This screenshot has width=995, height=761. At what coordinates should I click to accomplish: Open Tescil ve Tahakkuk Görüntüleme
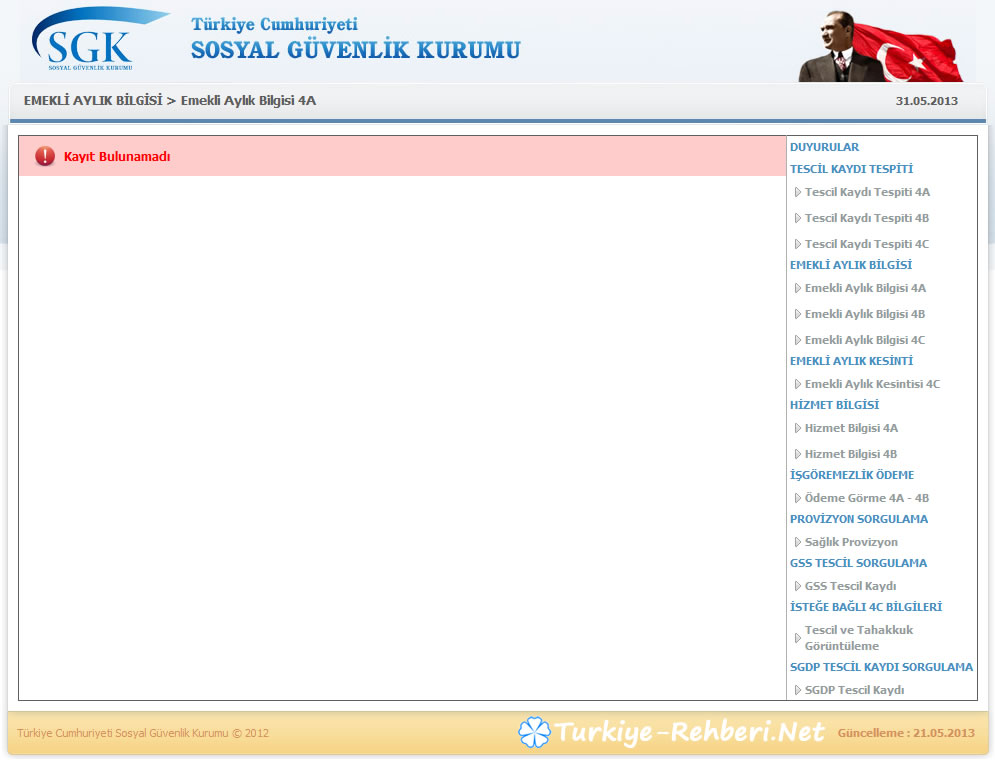(859, 637)
